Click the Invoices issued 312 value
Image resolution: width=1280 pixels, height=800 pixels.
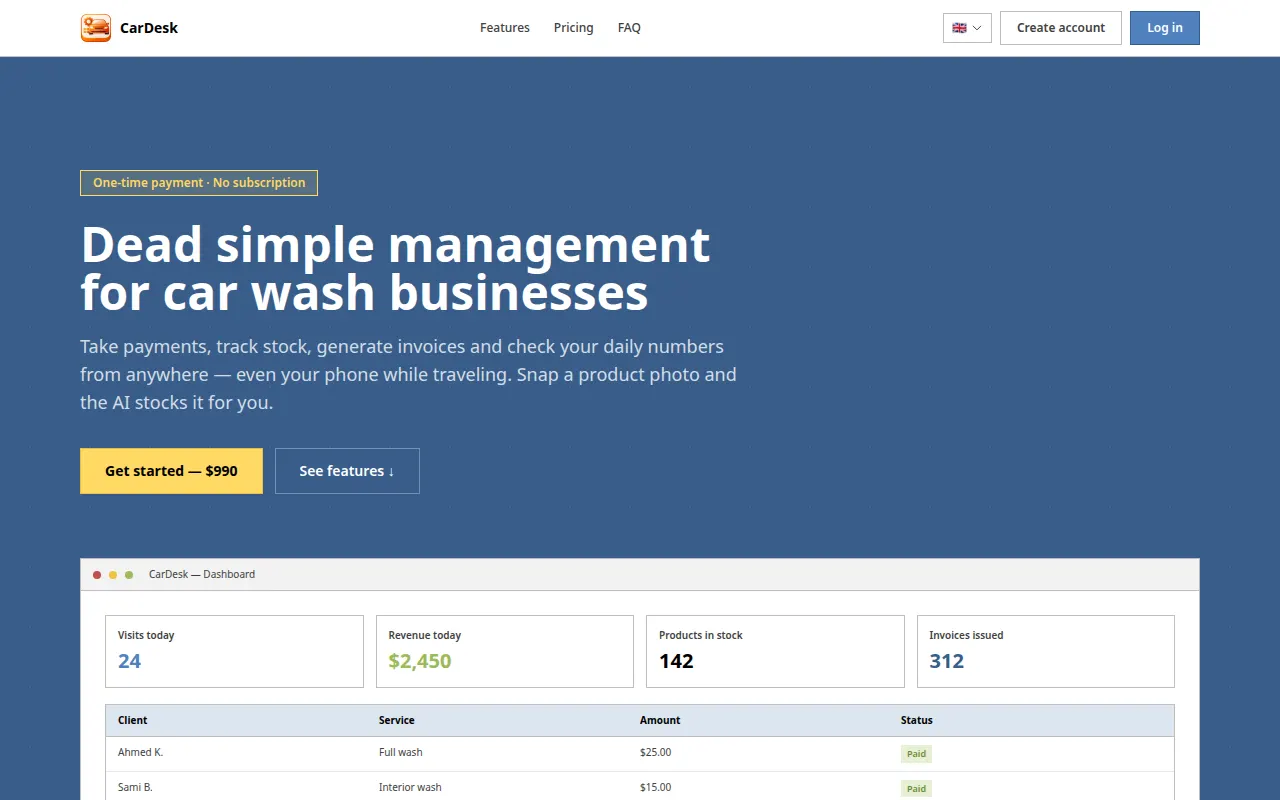point(946,661)
